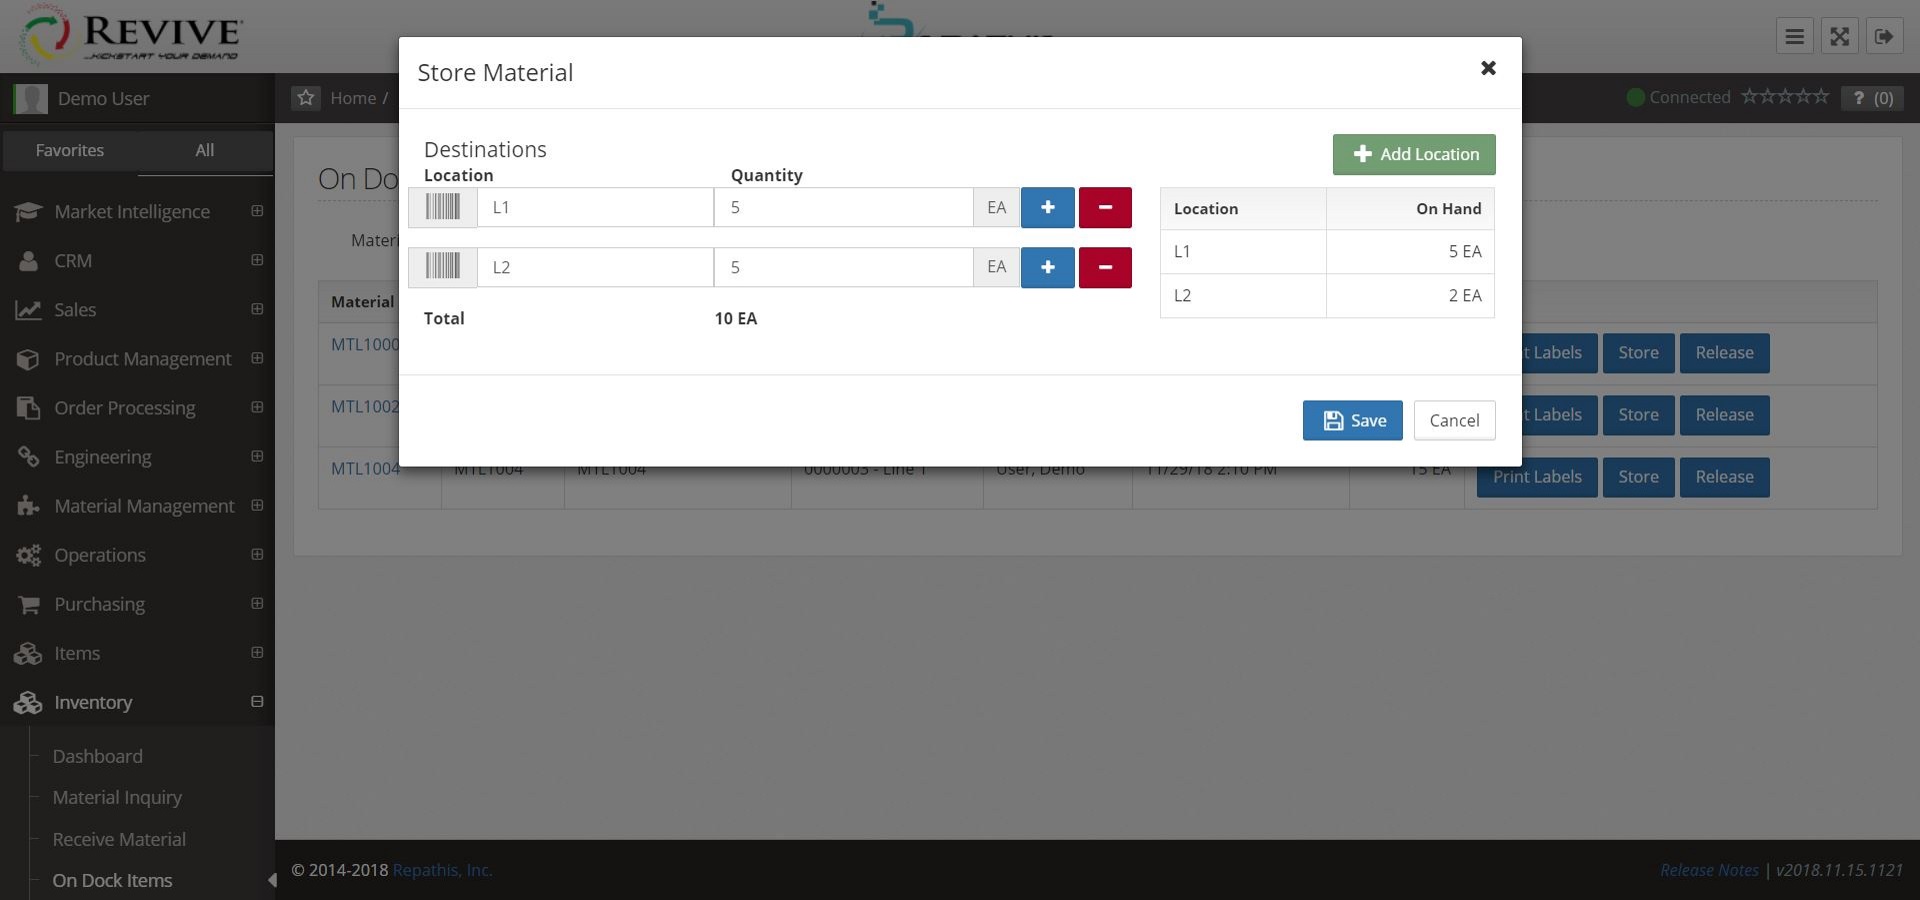Screen dimensions: 1920x900
Task: Cancel the Store Material dialog
Action: [1454, 420]
